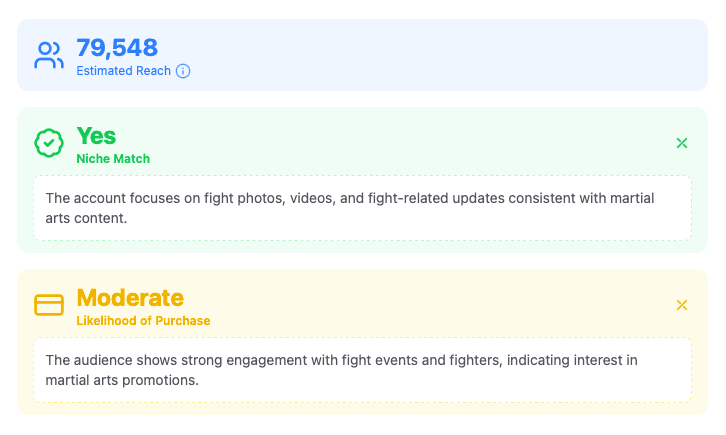The width and height of the screenshot is (726, 435).
Task: Click the yellow credit card icon
Action: (x=49, y=305)
